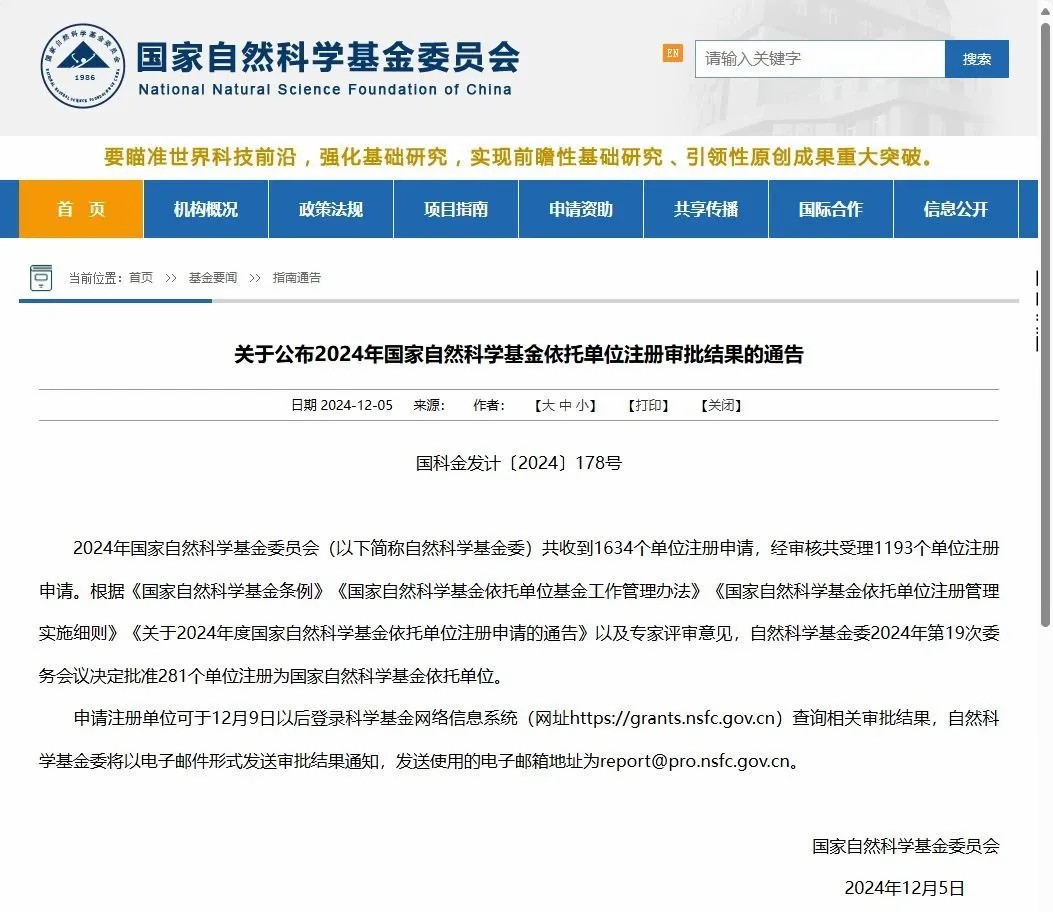Go to 首页 in the breadcrumb
The height and width of the screenshot is (912, 1053).
tap(141, 277)
